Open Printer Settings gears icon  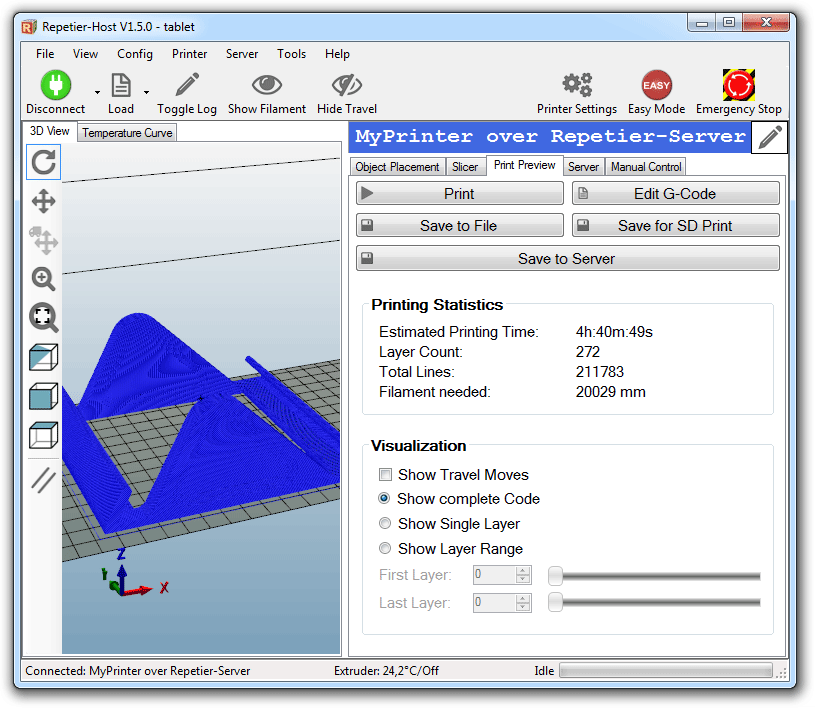[x=577, y=85]
